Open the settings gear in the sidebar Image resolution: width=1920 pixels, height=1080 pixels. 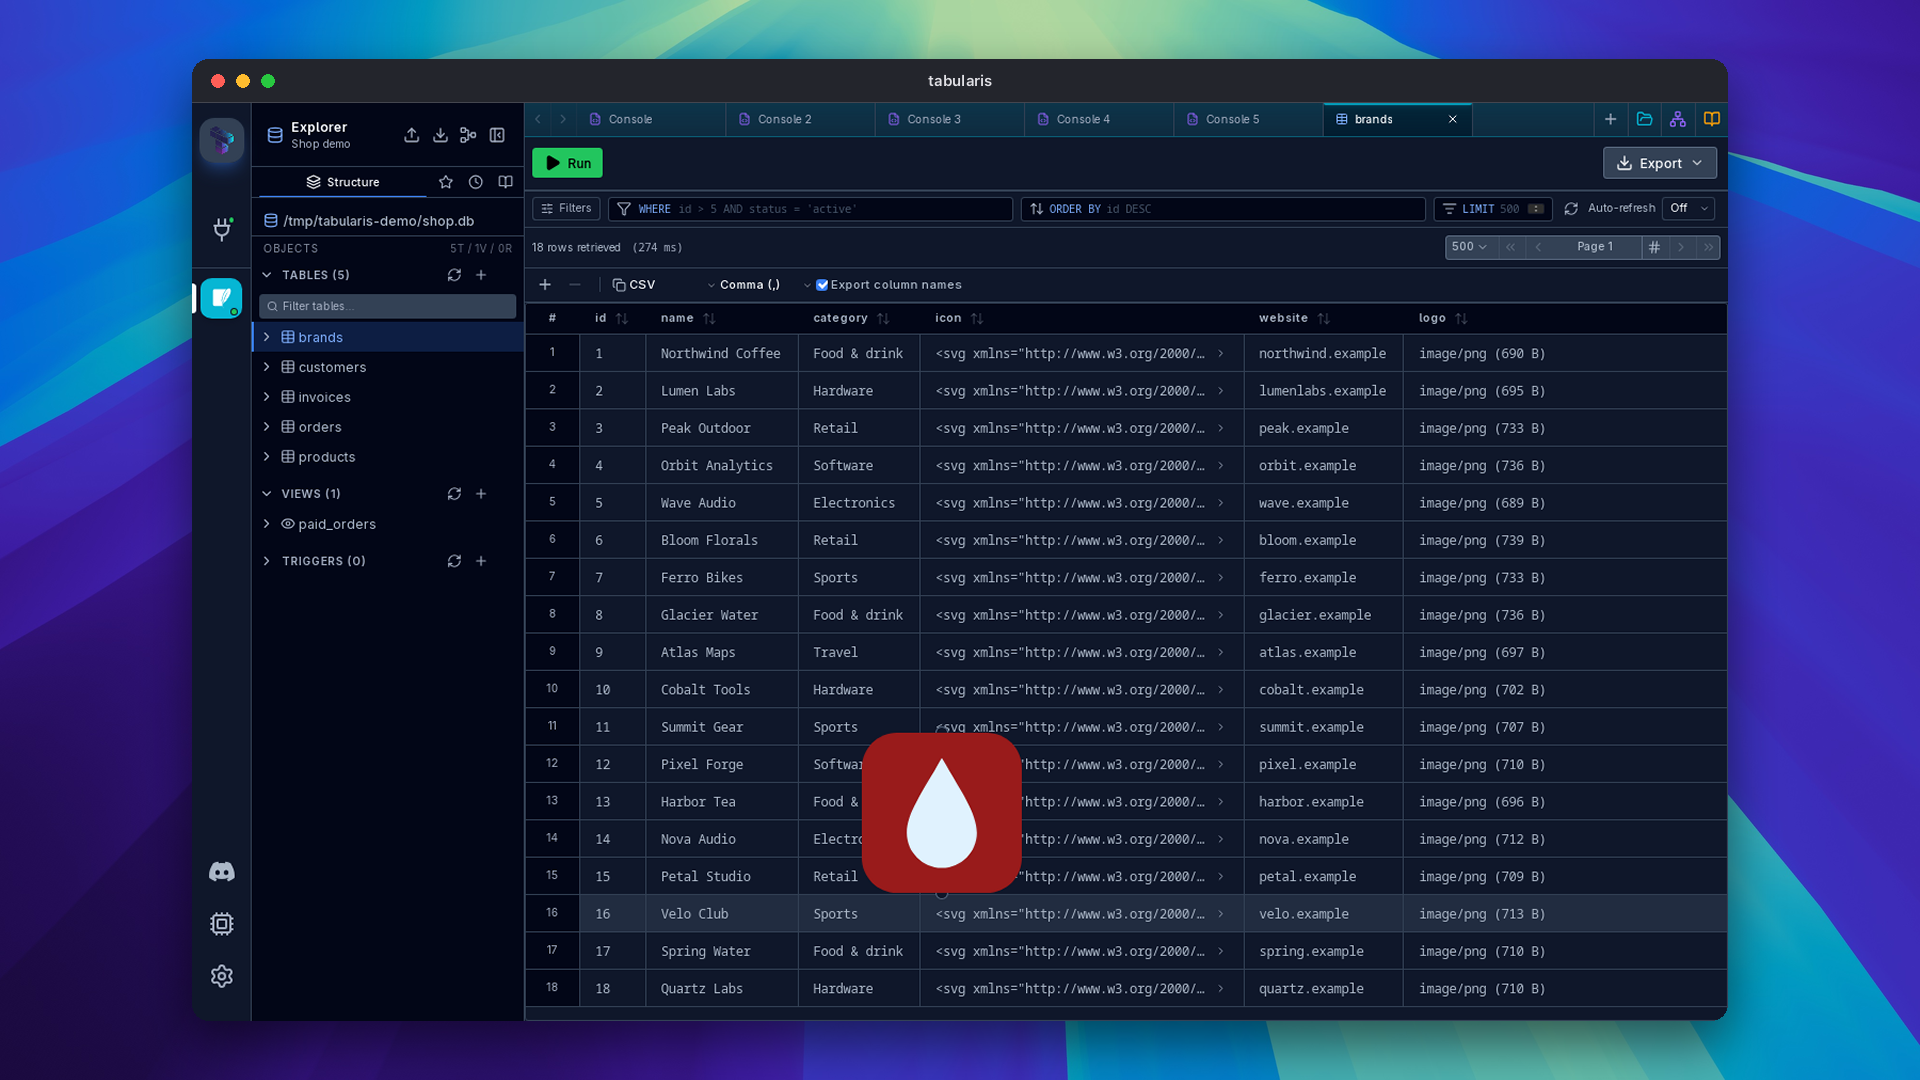pyautogui.click(x=222, y=976)
